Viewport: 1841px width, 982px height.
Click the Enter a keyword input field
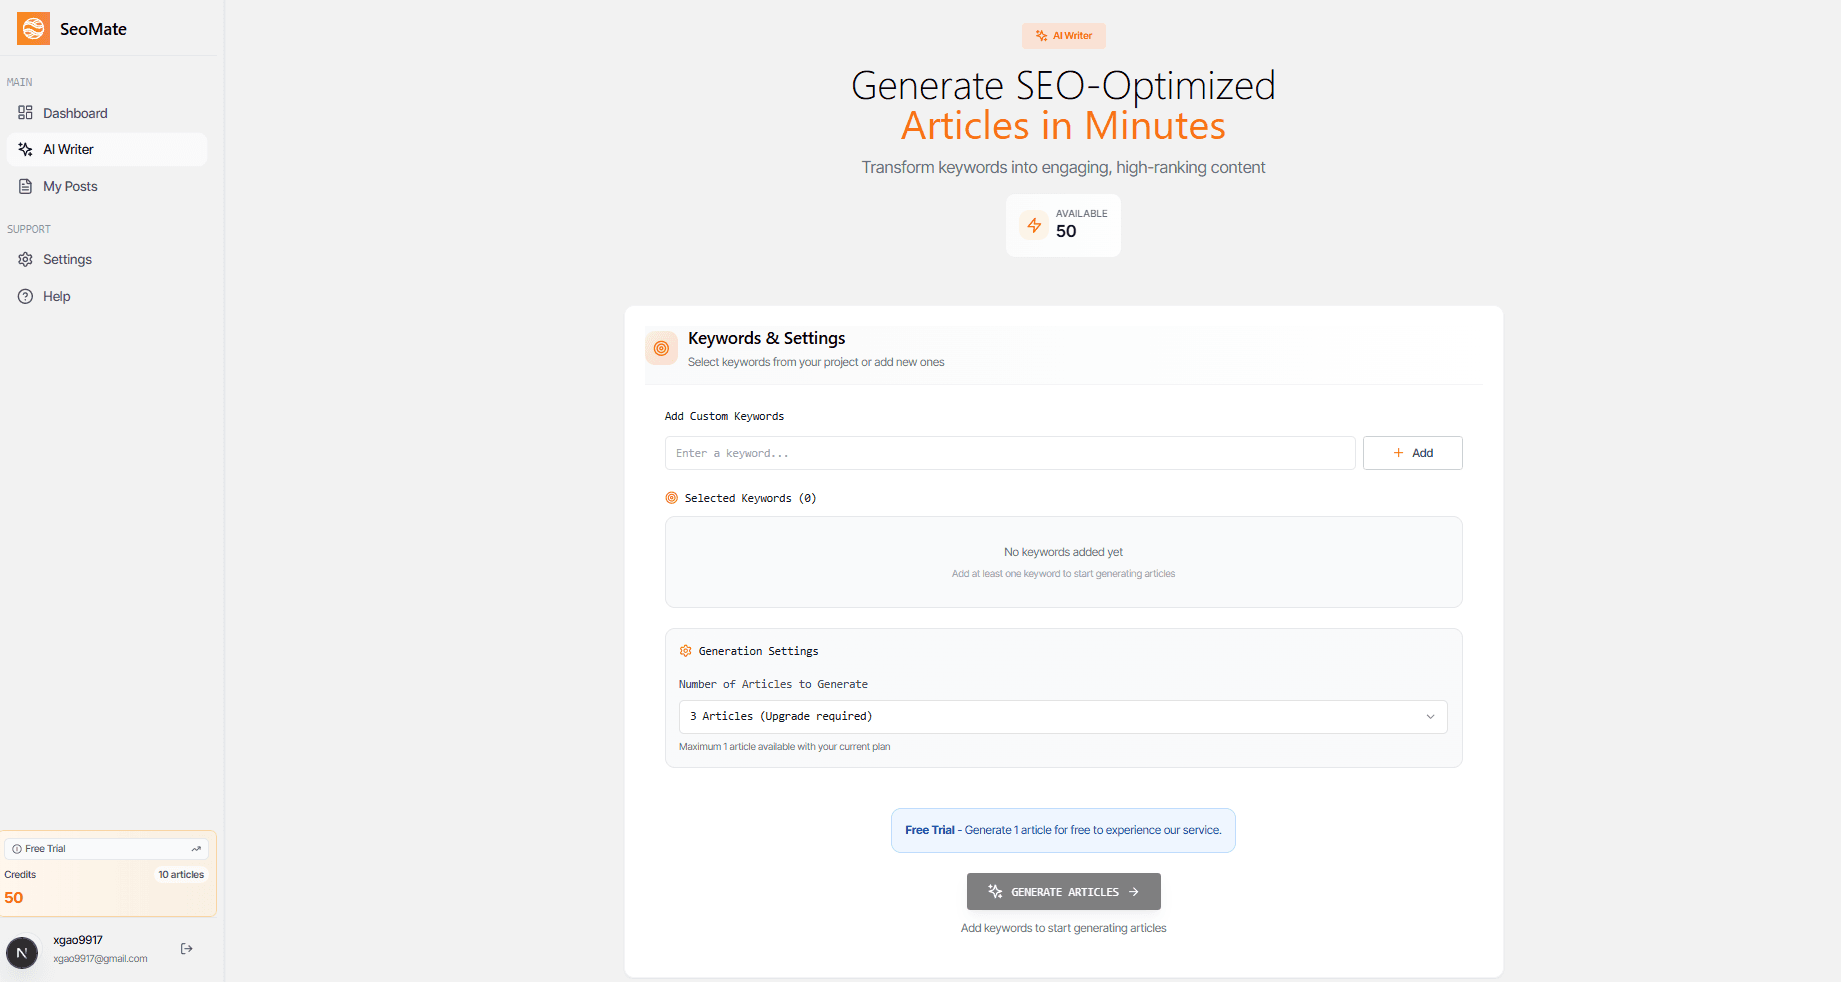tap(1009, 453)
